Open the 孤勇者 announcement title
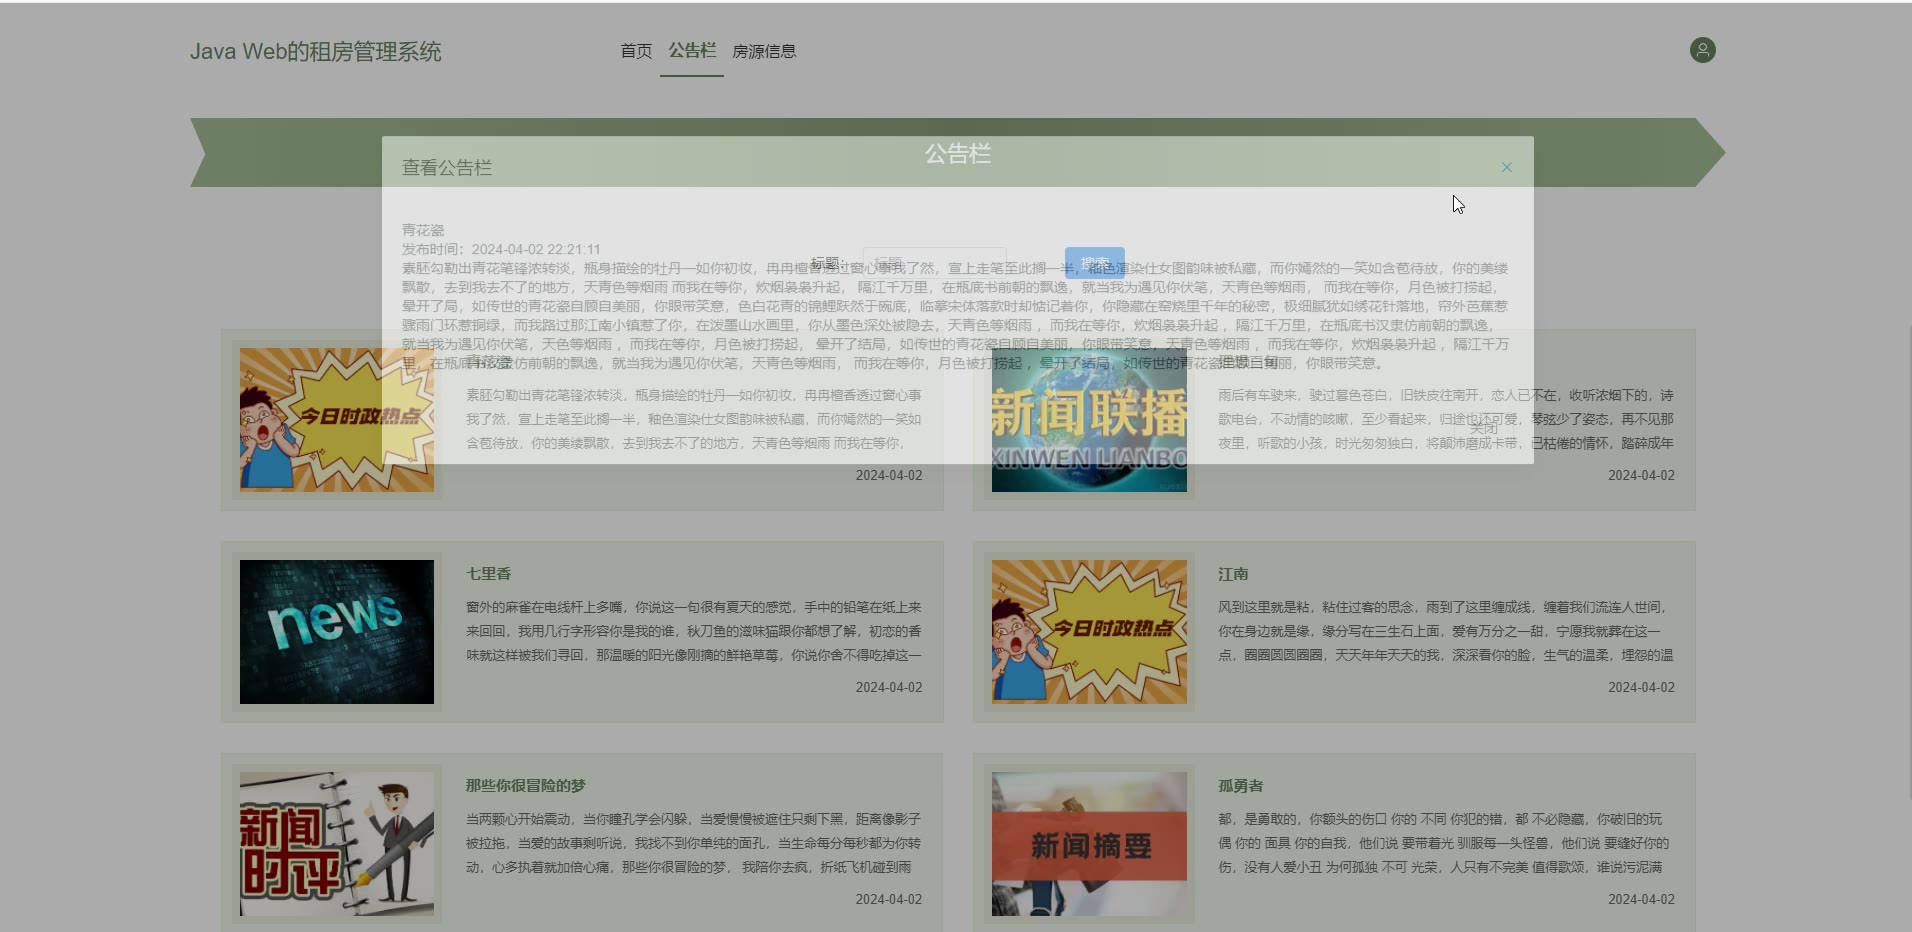Image resolution: width=1912 pixels, height=932 pixels. point(1240,786)
